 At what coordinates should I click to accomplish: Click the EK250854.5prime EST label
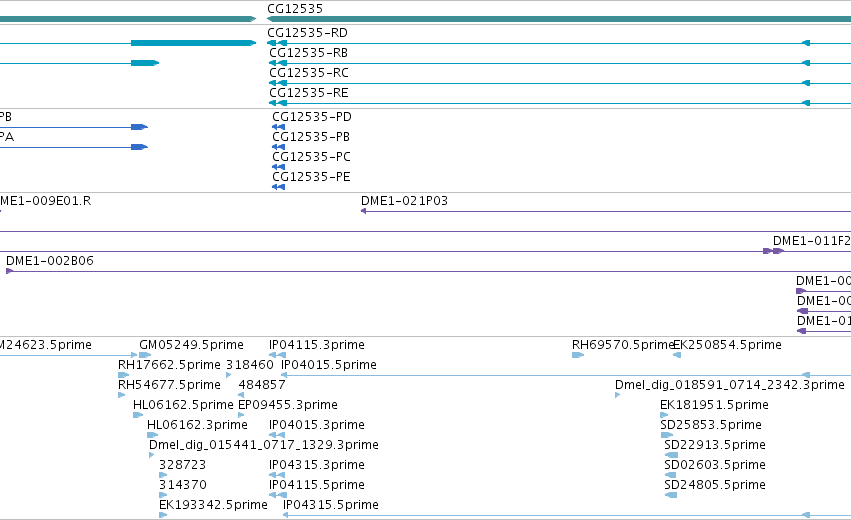727,345
